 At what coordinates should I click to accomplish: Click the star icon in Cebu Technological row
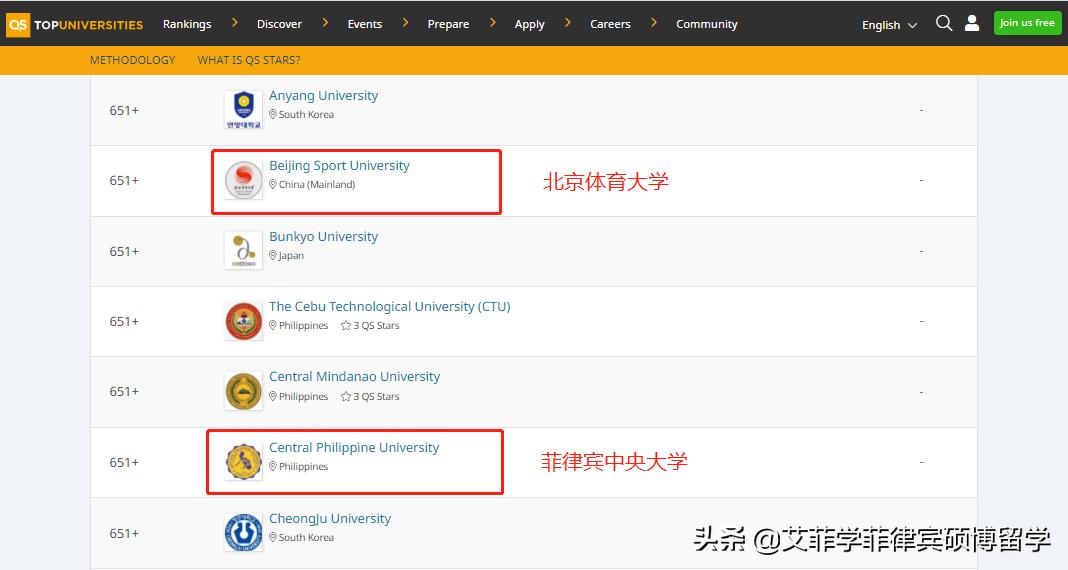[x=346, y=326]
